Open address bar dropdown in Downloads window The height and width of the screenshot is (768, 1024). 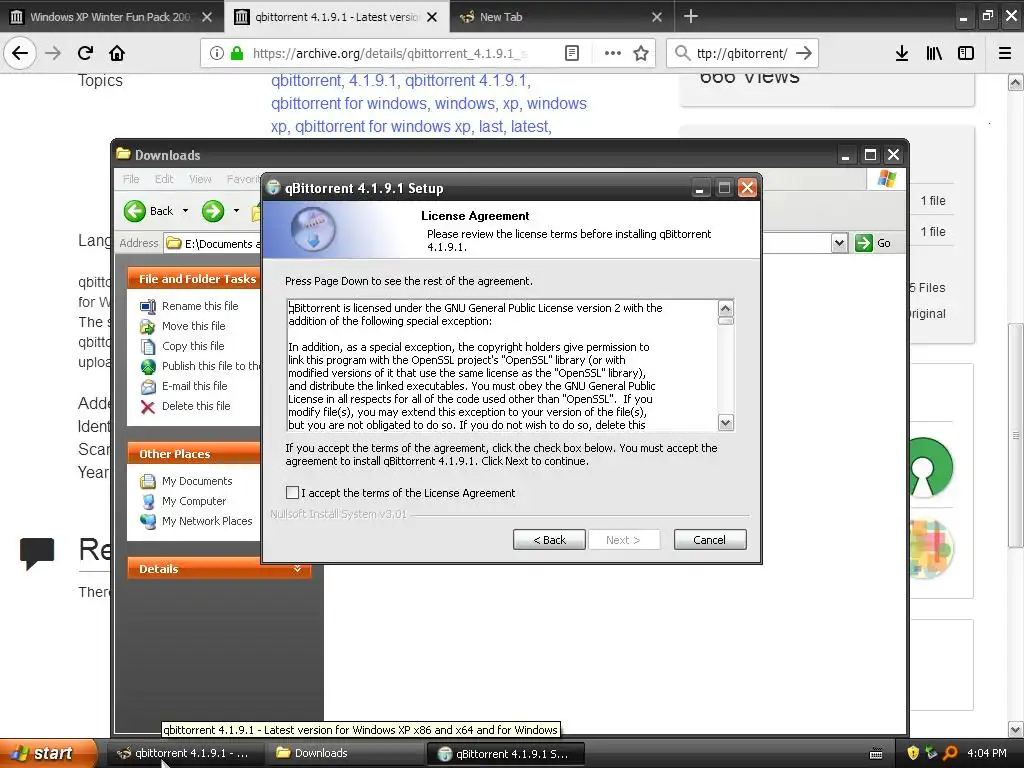point(839,243)
